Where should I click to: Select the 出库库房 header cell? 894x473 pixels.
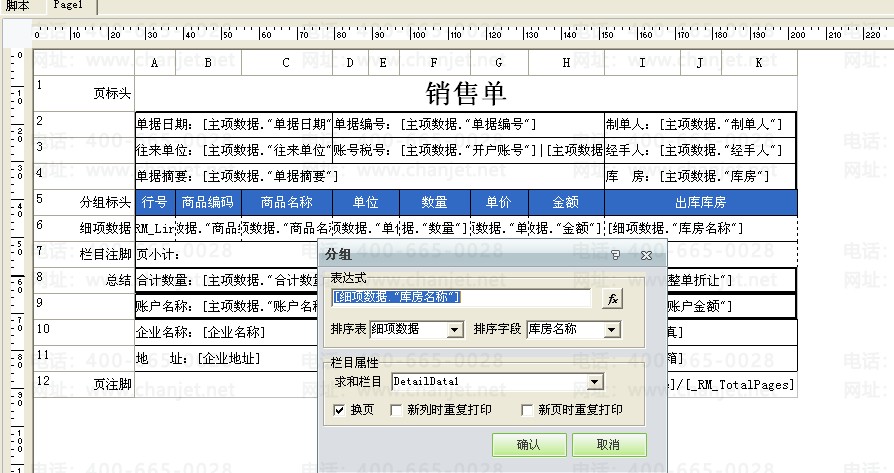(699, 202)
